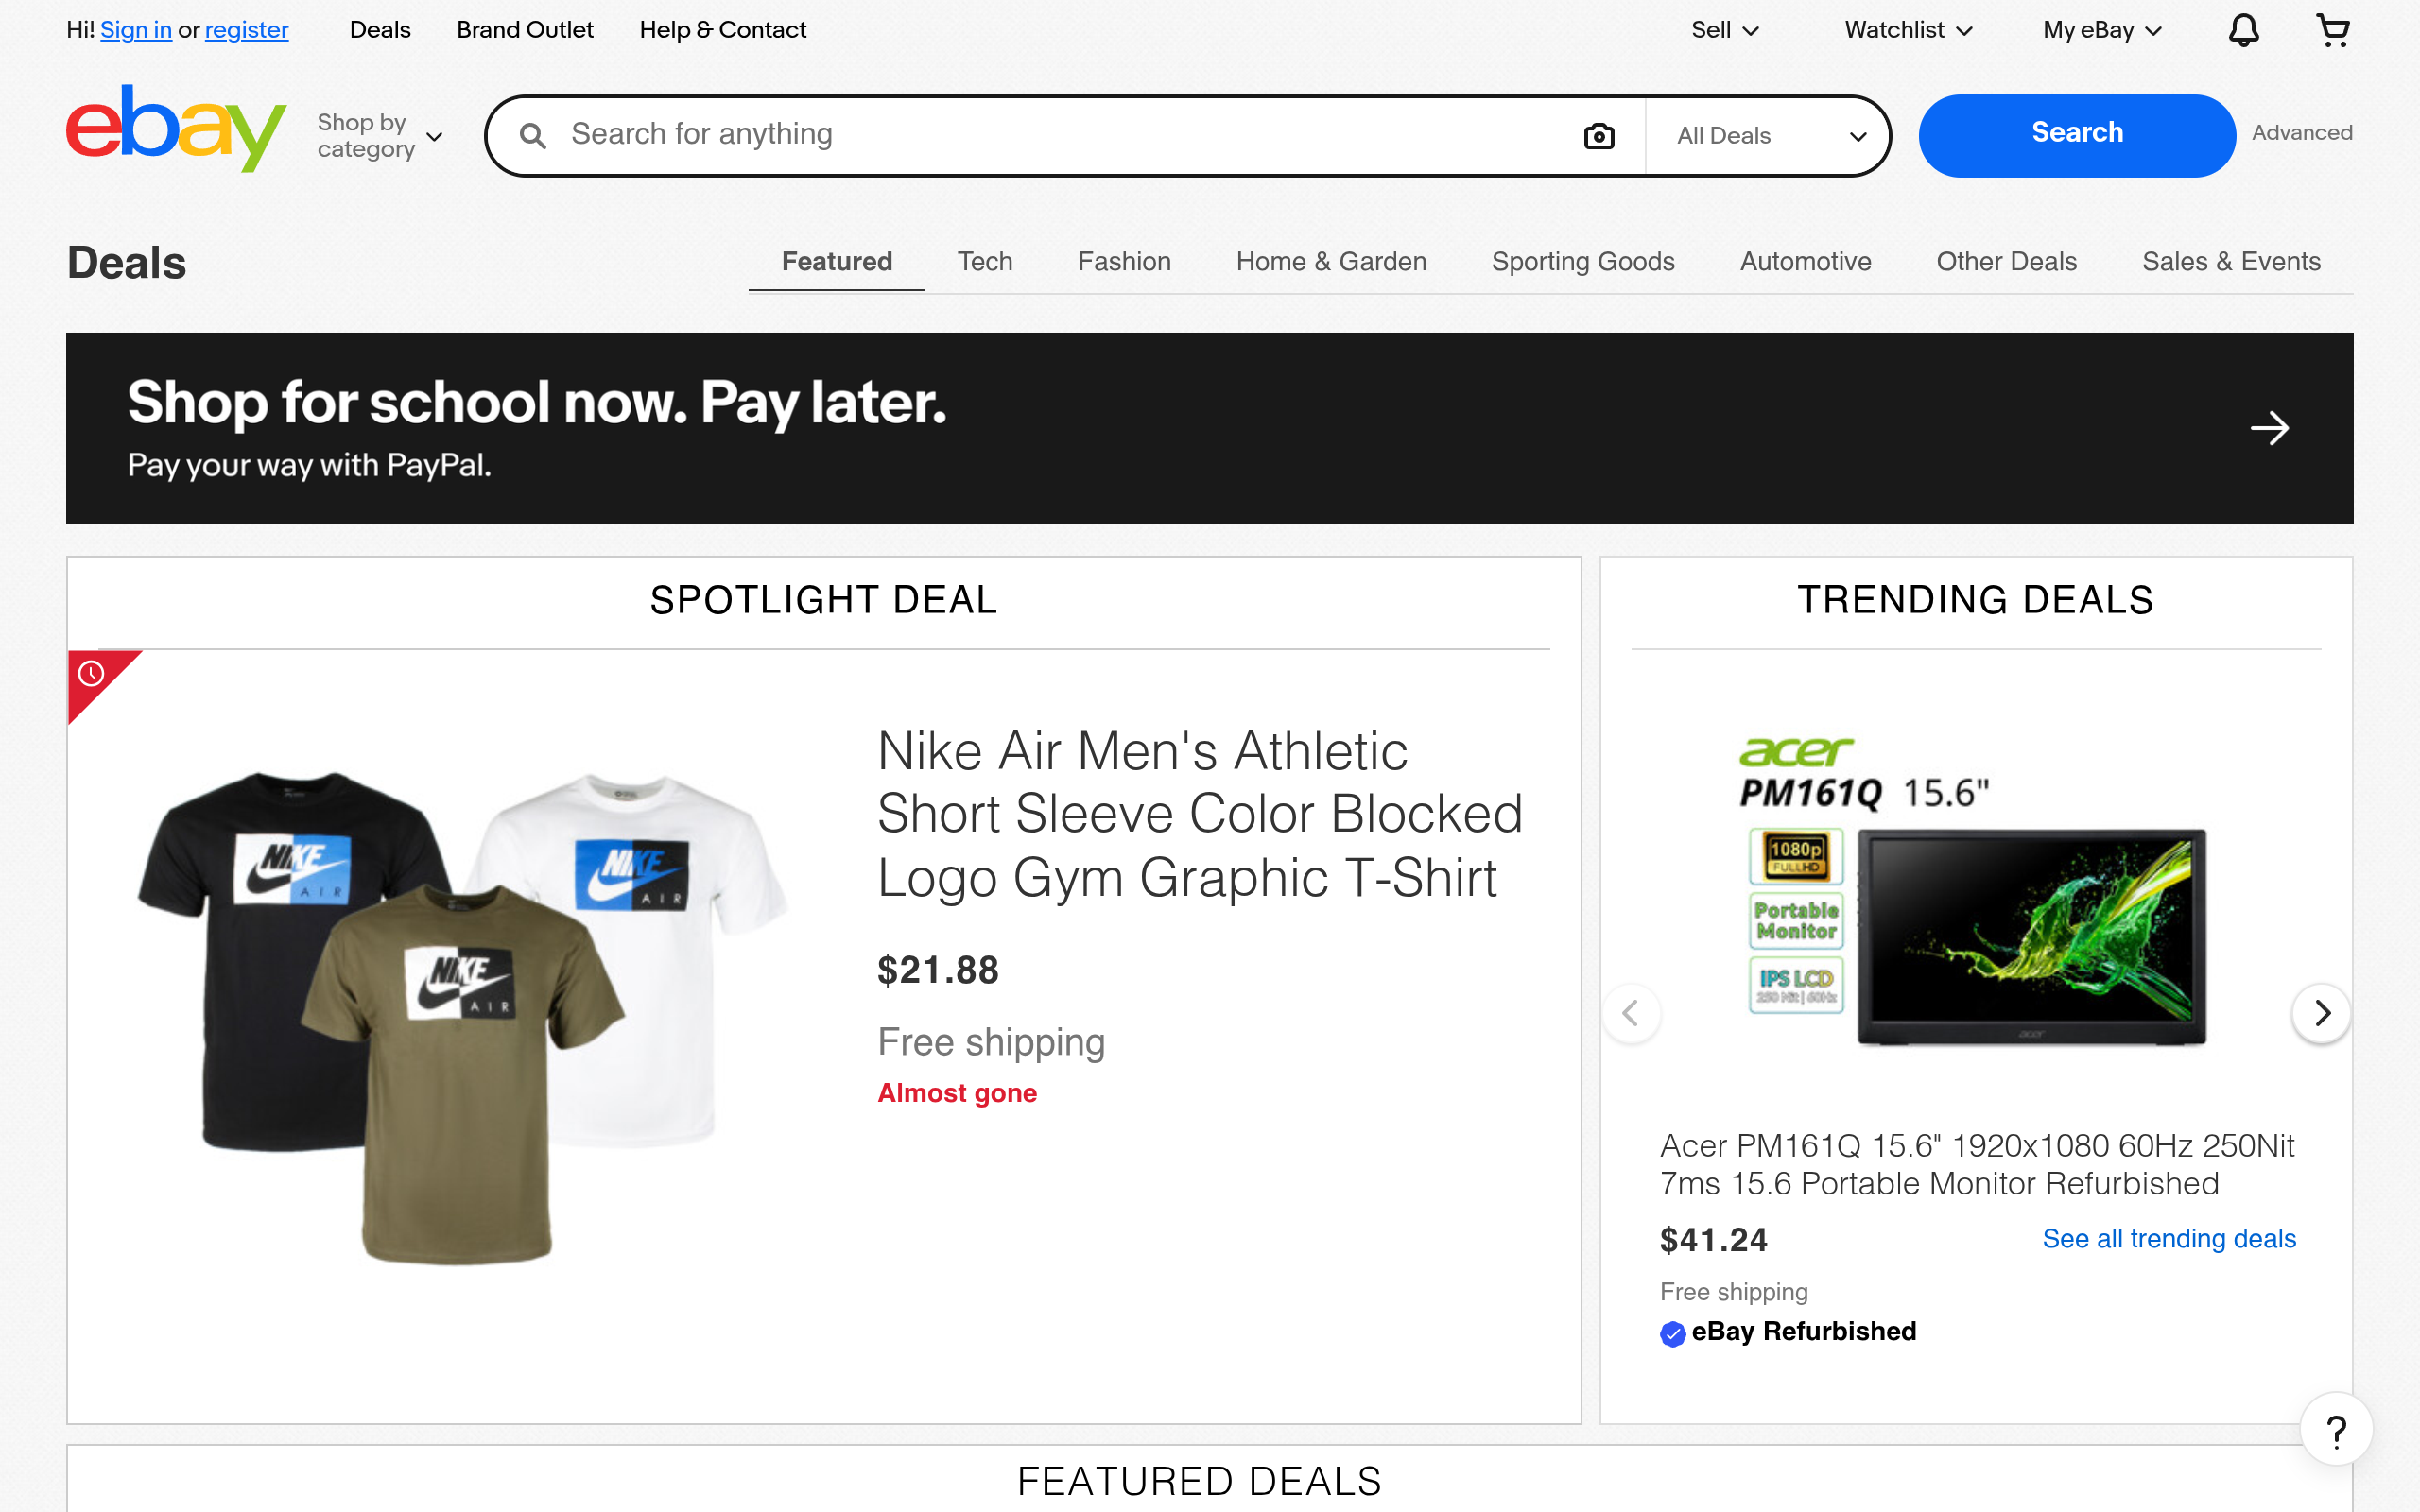Viewport: 2420px width, 1512px height.
Task: Search by image with camera icon
Action: pyautogui.click(x=1599, y=136)
